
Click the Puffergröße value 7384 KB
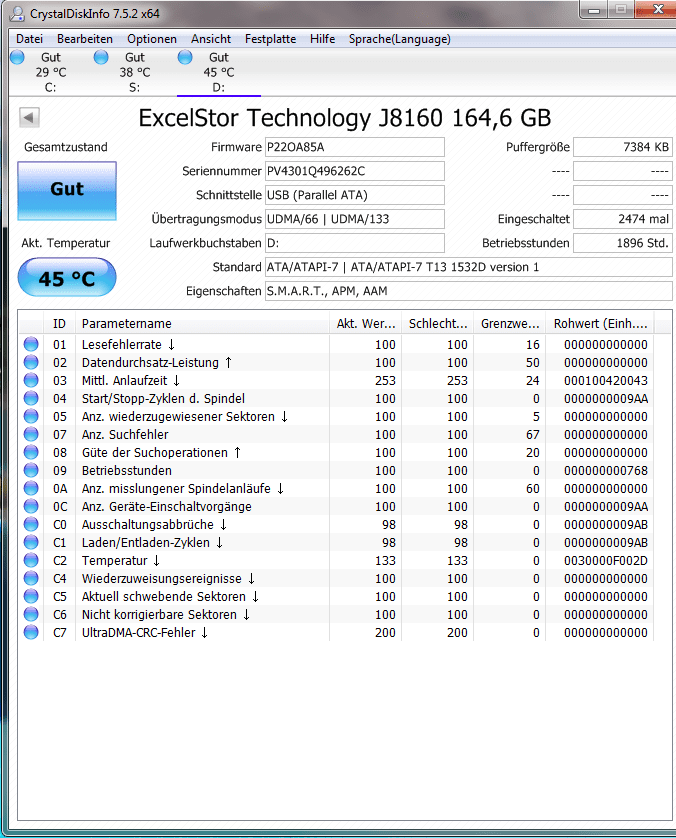[x=623, y=147]
